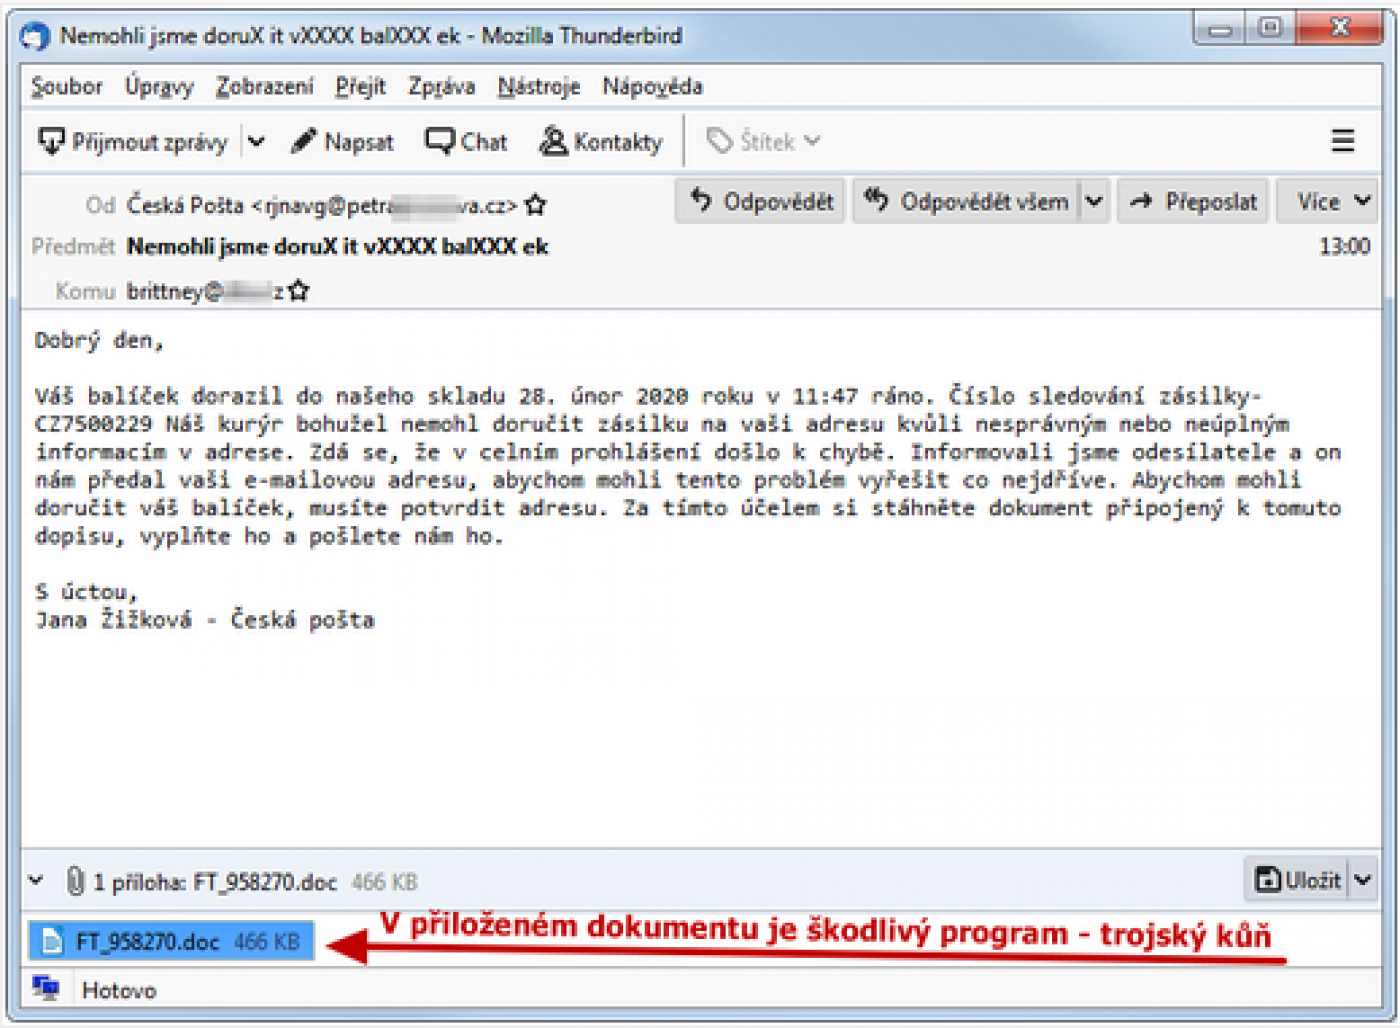
Task: Open the hamburger application menu
Action: point(1343,141)
